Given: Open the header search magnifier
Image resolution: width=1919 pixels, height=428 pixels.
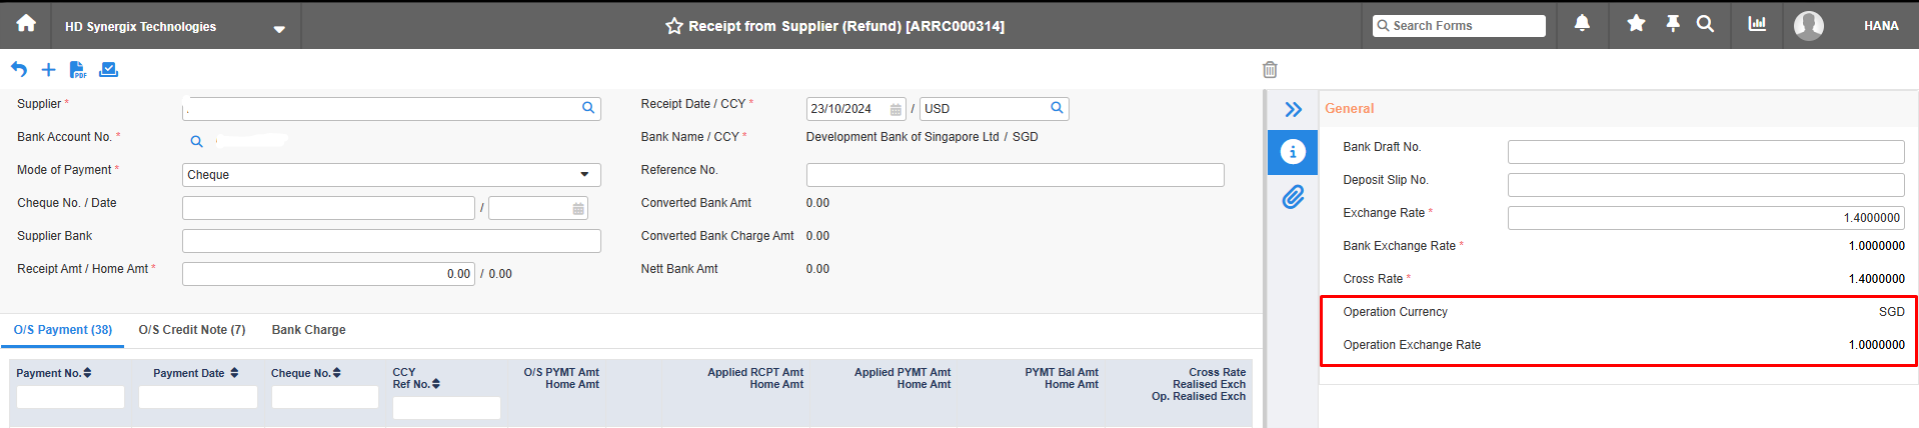Looking at the screenshot, I should (1705, 23).
